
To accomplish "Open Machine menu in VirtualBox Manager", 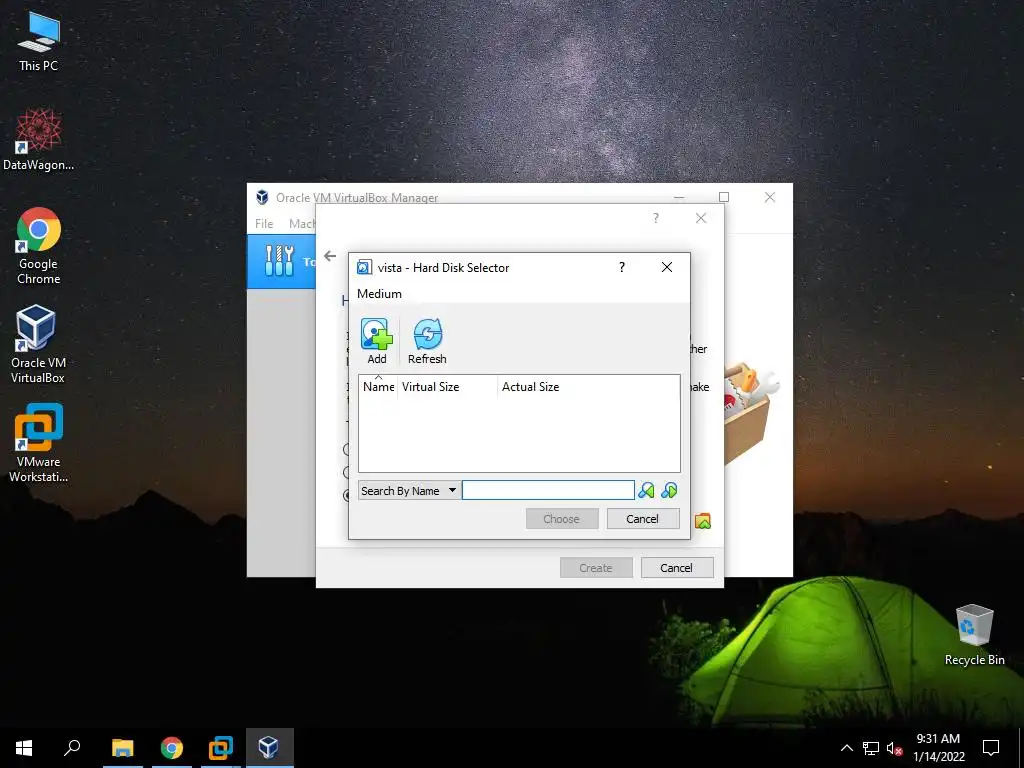I will [302, 223].
